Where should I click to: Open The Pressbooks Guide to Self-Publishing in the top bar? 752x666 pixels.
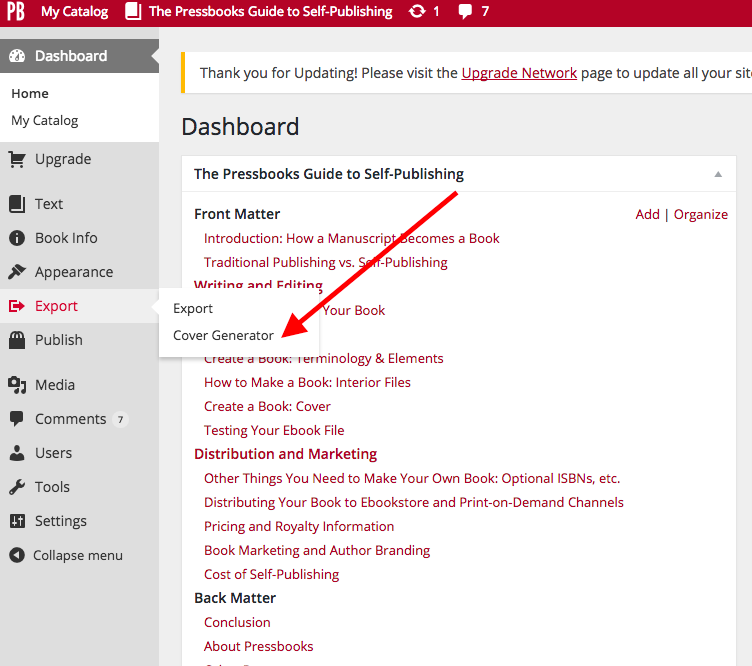coord(270,11)
